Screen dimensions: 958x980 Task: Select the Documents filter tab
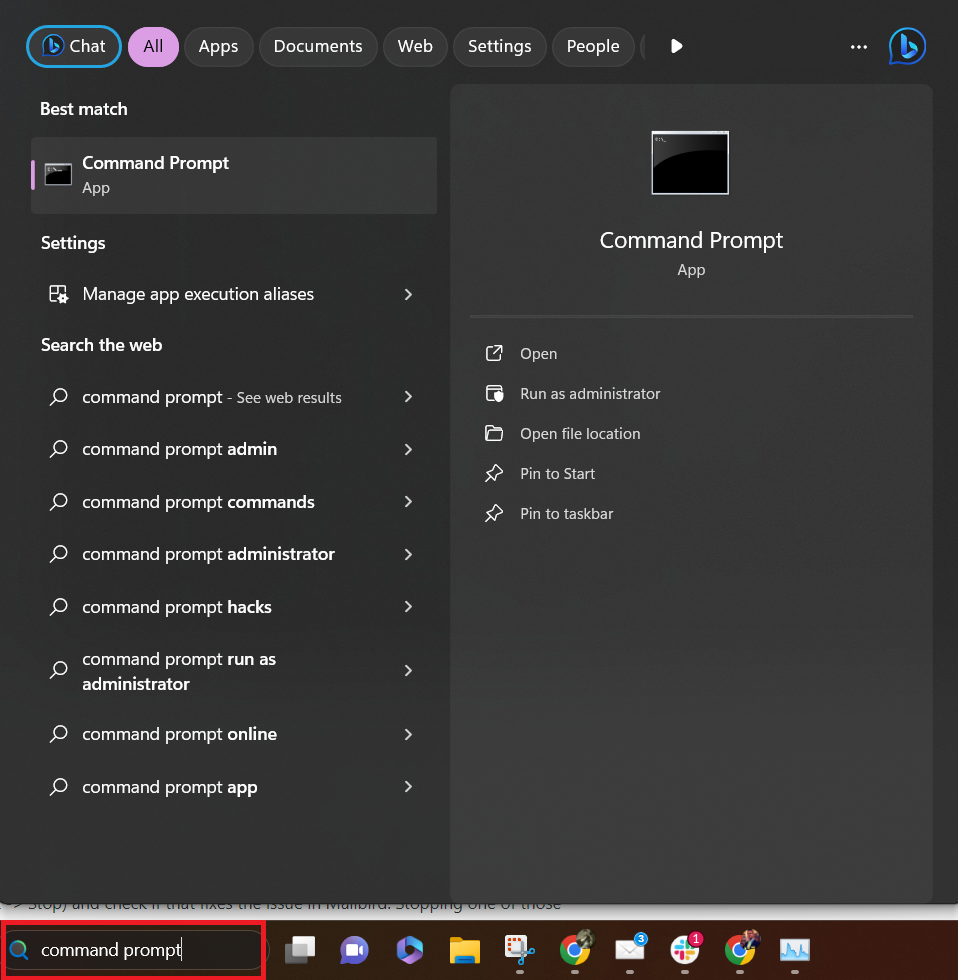318,46
